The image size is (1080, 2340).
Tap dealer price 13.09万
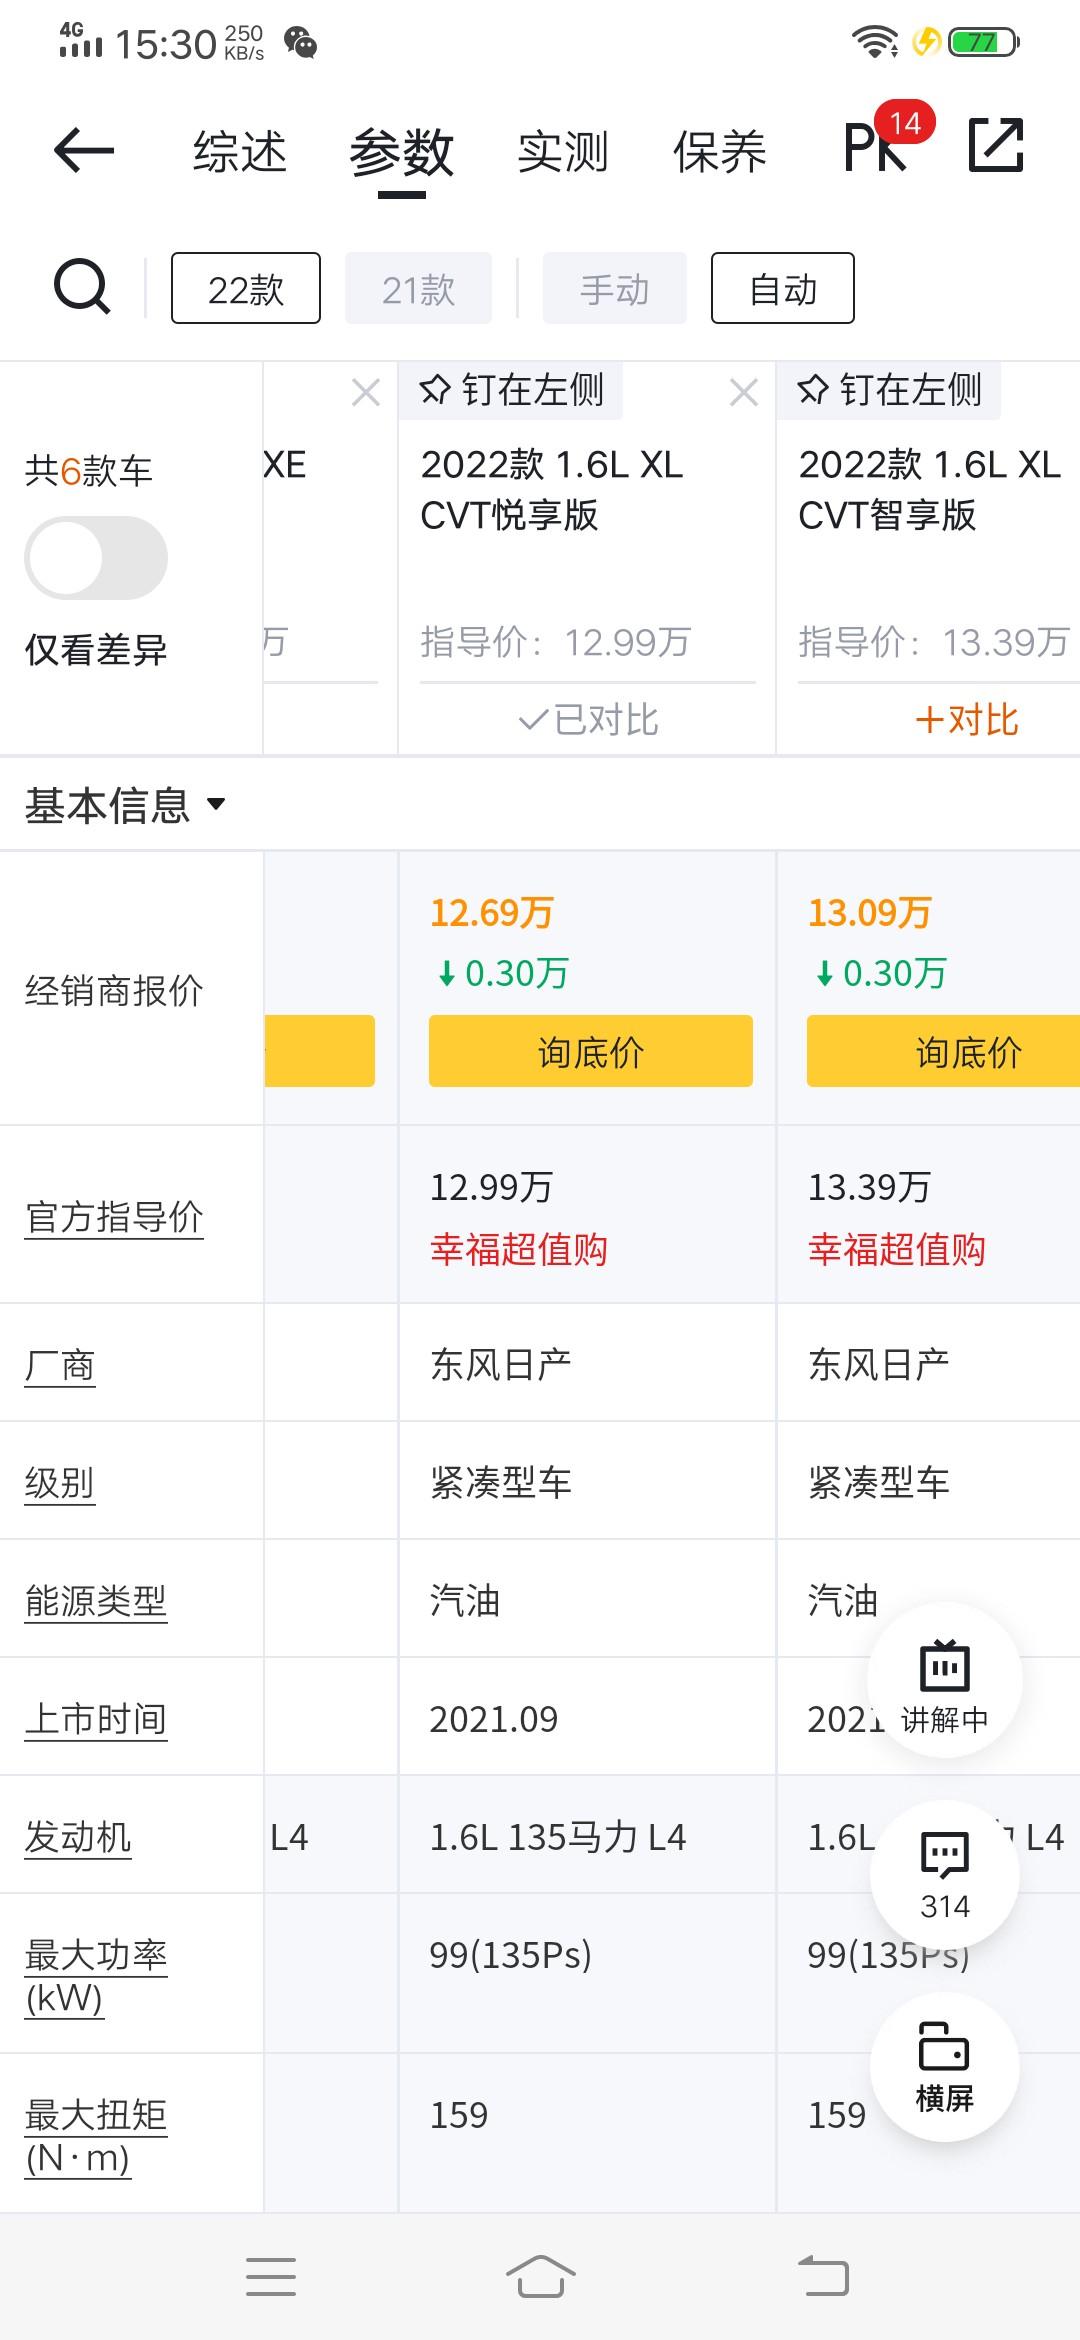click(x=870, y=913)
